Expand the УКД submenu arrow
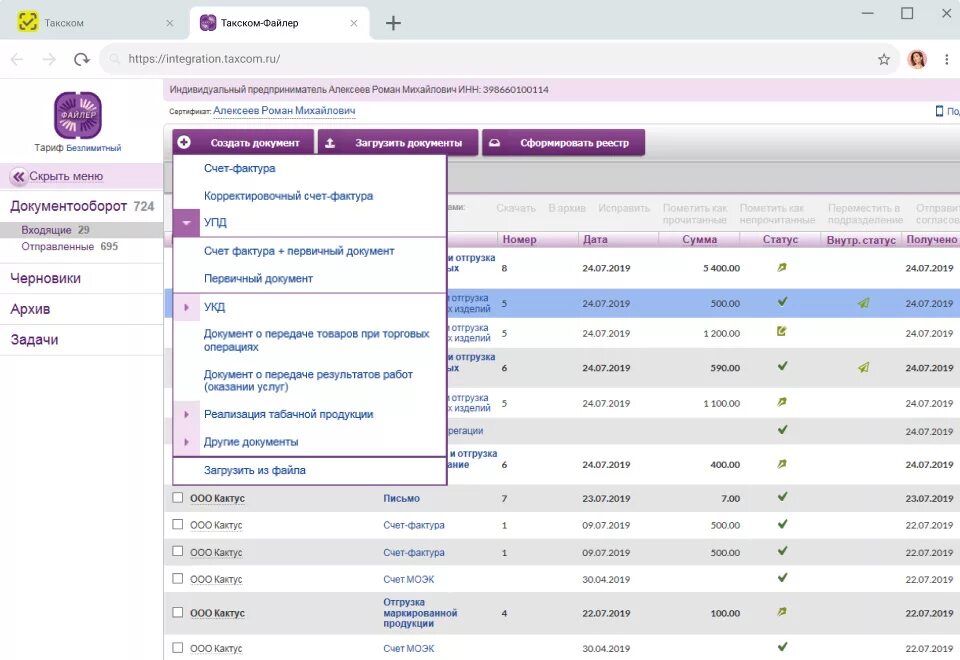 (x=186, y=307)
